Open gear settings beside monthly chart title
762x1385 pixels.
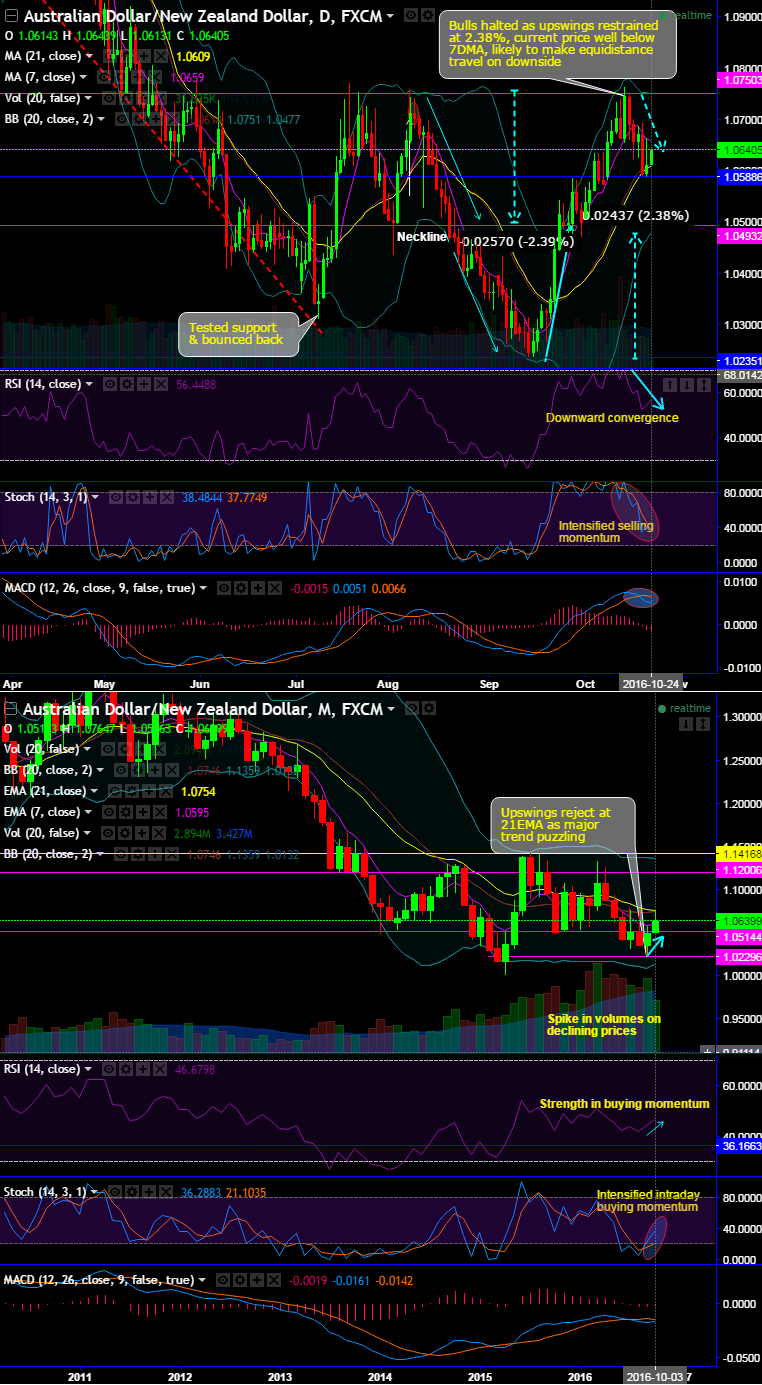tap(428, 709)
